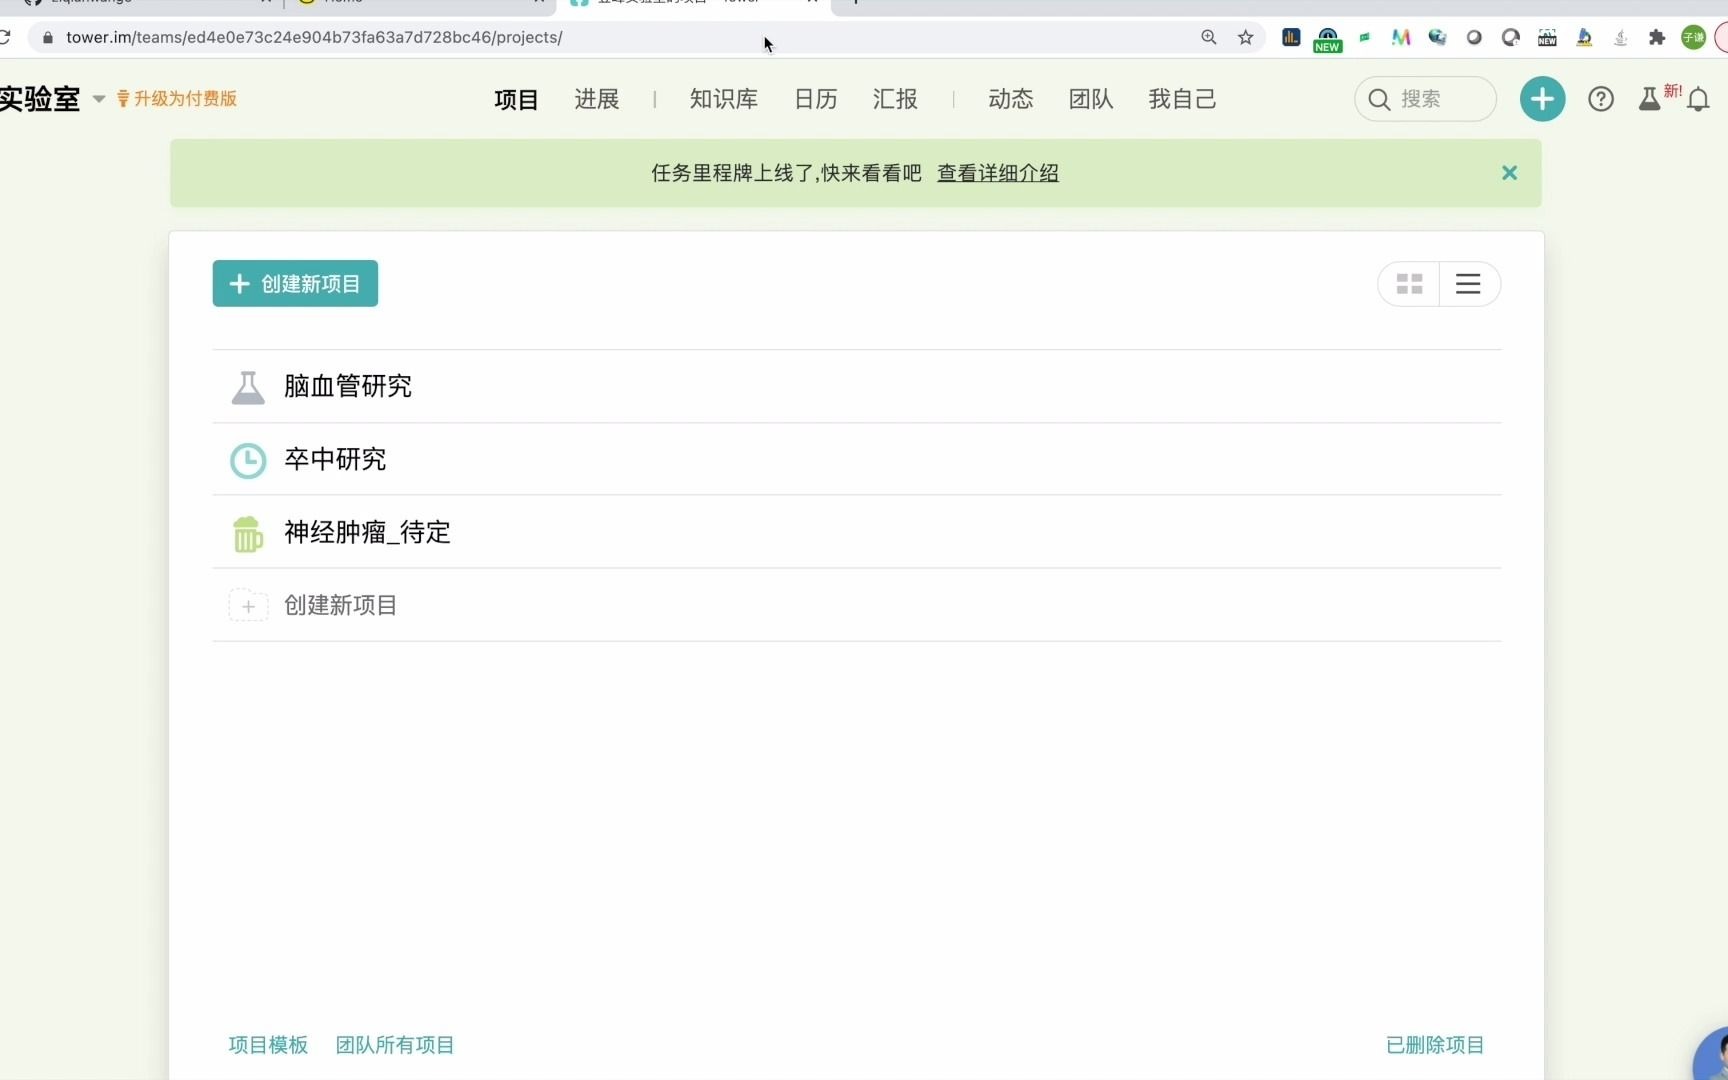The height and width of the screenshot is (1080, 1728).
Task: Open the Java cup extension icon
Action: point(1621,38)
